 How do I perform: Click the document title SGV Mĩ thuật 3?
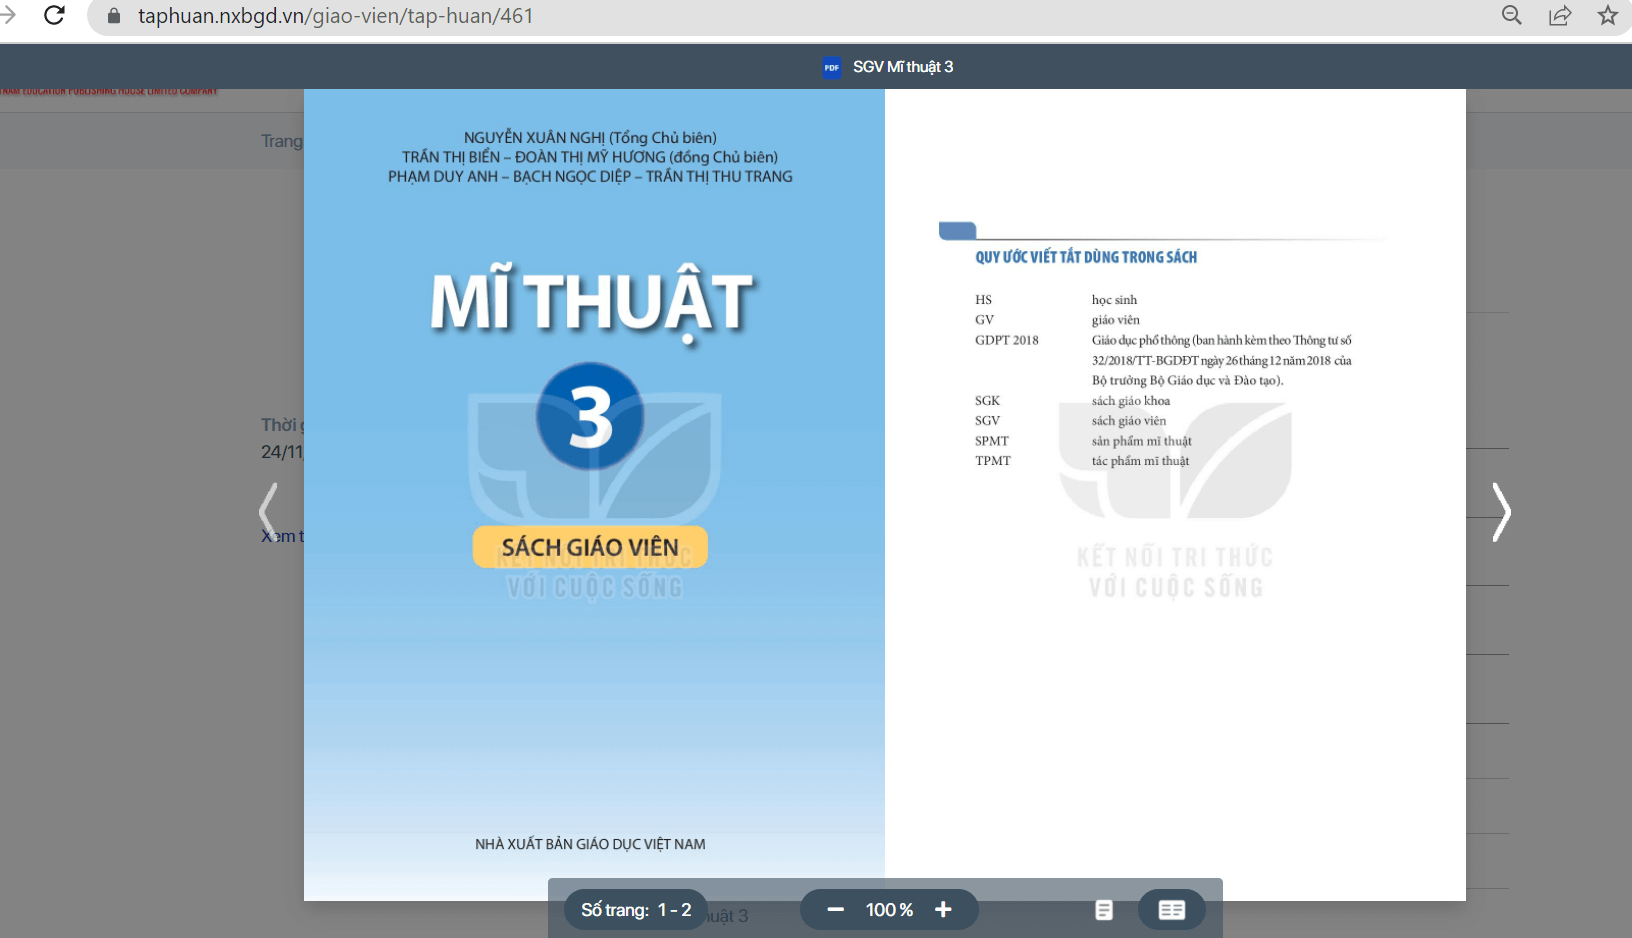[x=903, y=67]
